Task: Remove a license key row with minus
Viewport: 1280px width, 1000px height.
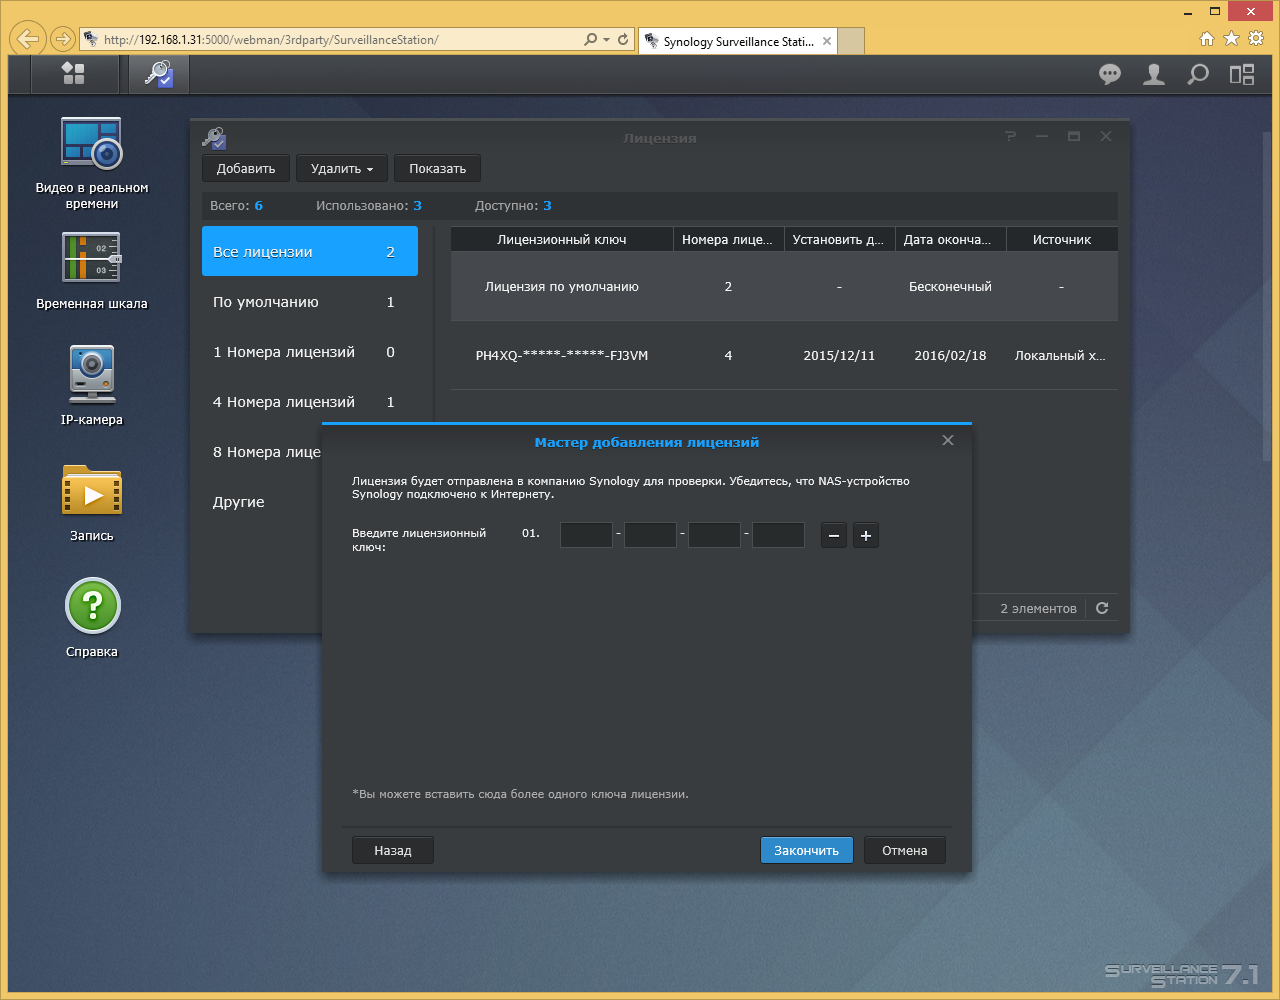Action: (834, 535)
